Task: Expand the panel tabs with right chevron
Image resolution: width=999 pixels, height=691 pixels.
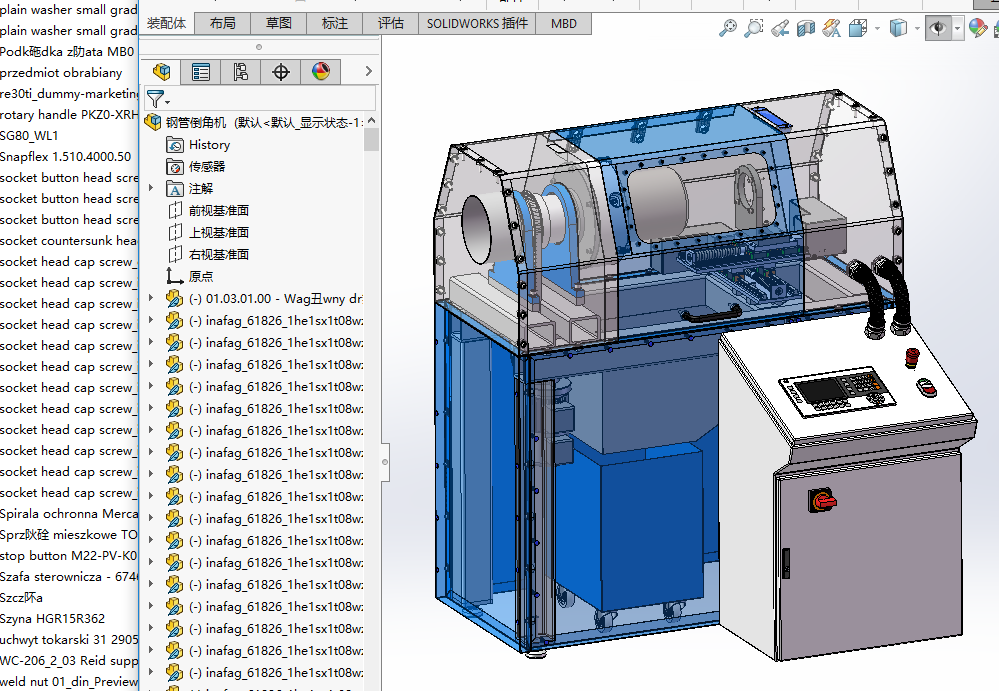Action: (368, 72)
